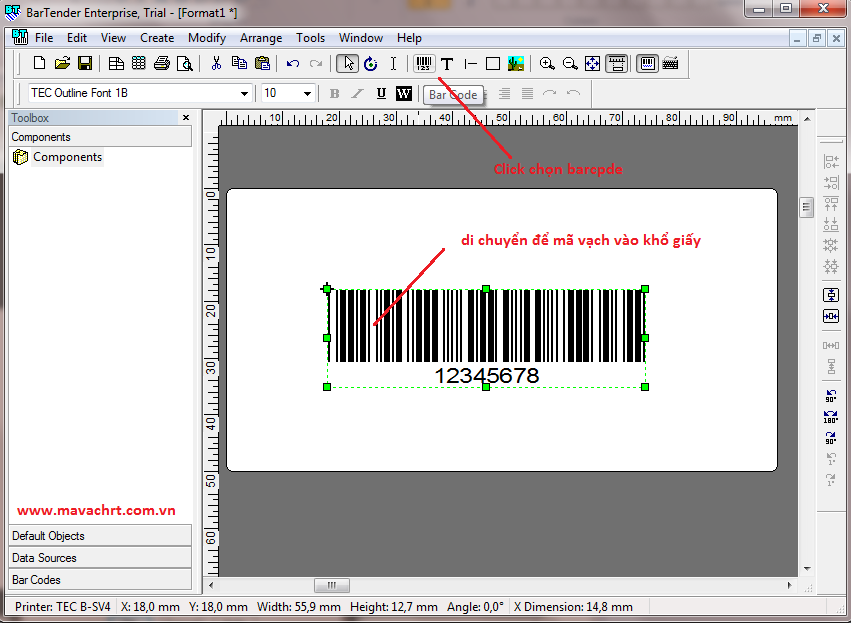The image size is (851, 623).
Task: Choose the rotate object tool
Action: pos(371,63)
